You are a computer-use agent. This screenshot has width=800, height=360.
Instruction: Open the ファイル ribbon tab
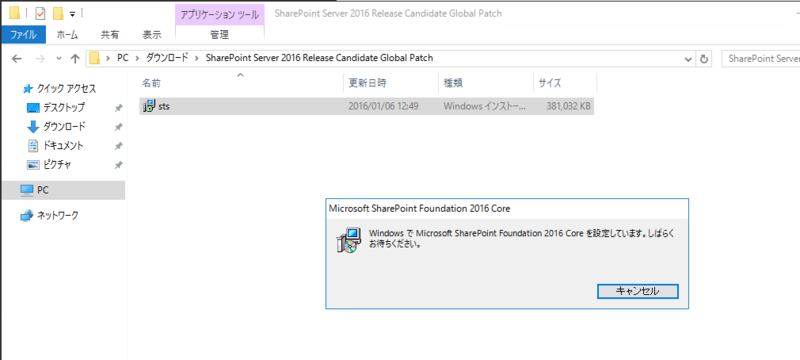[x=23, y=35]
